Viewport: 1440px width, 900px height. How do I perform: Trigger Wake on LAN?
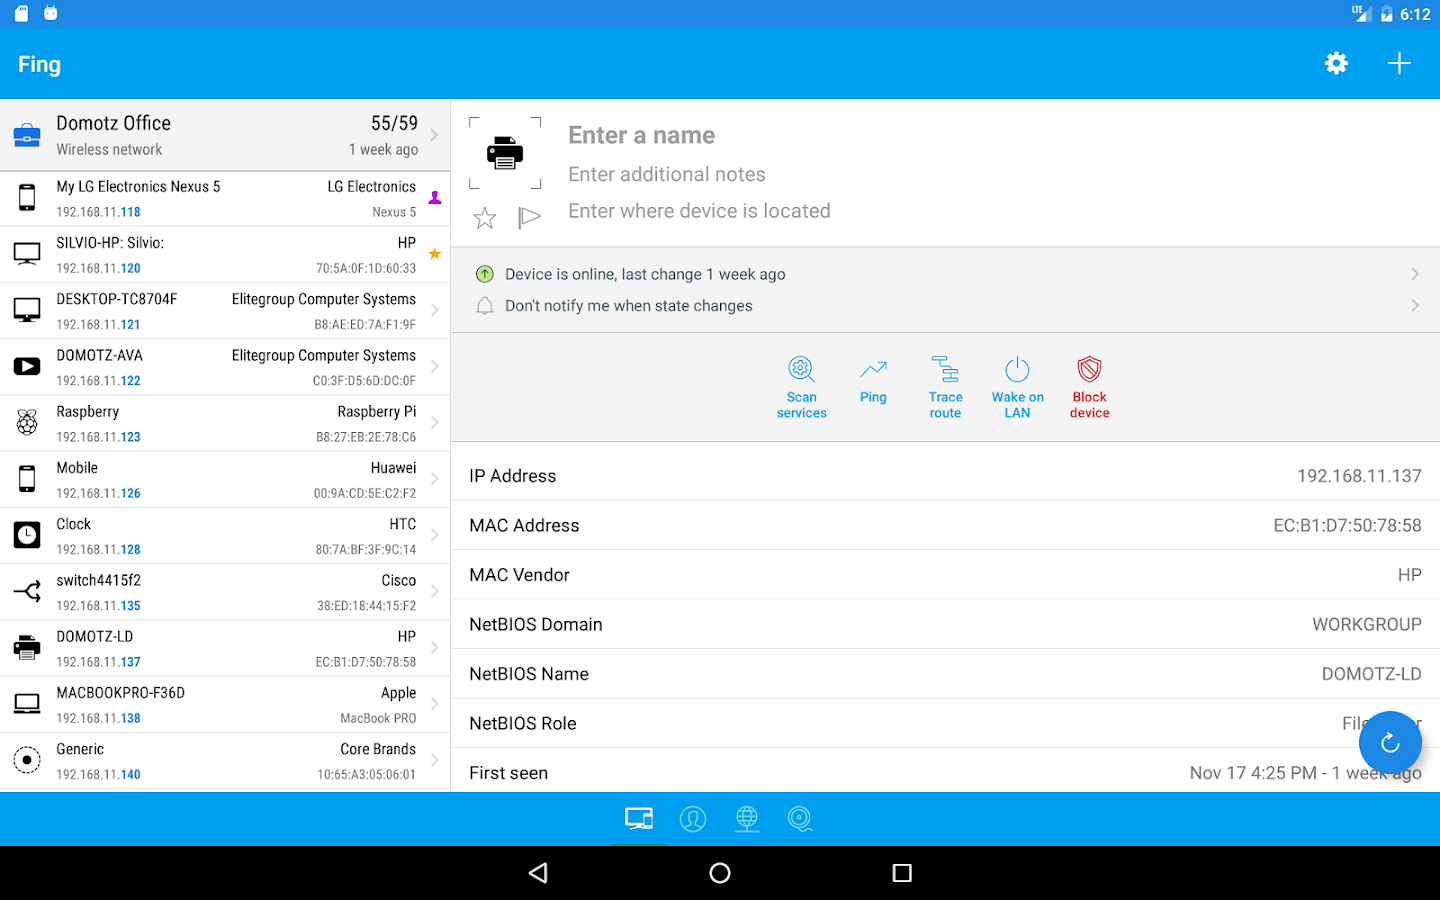[1017, 387]
